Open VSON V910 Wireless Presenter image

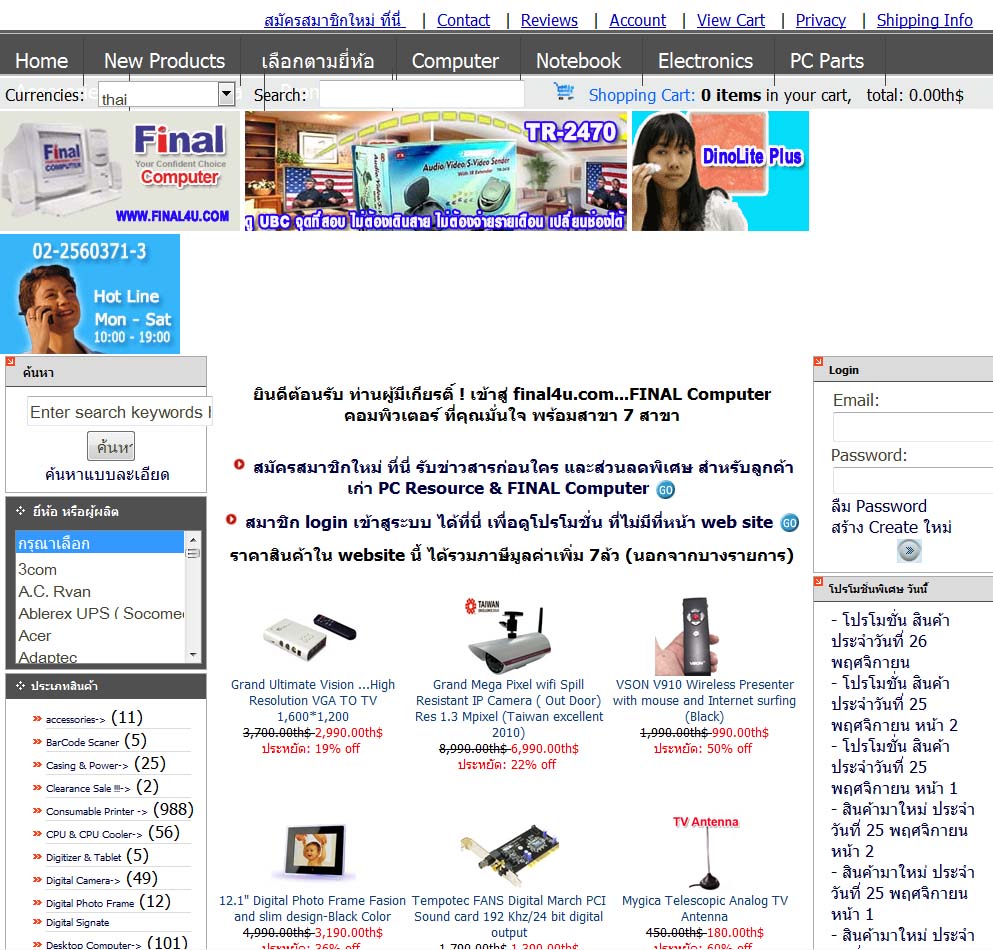[x=688, y=636]
